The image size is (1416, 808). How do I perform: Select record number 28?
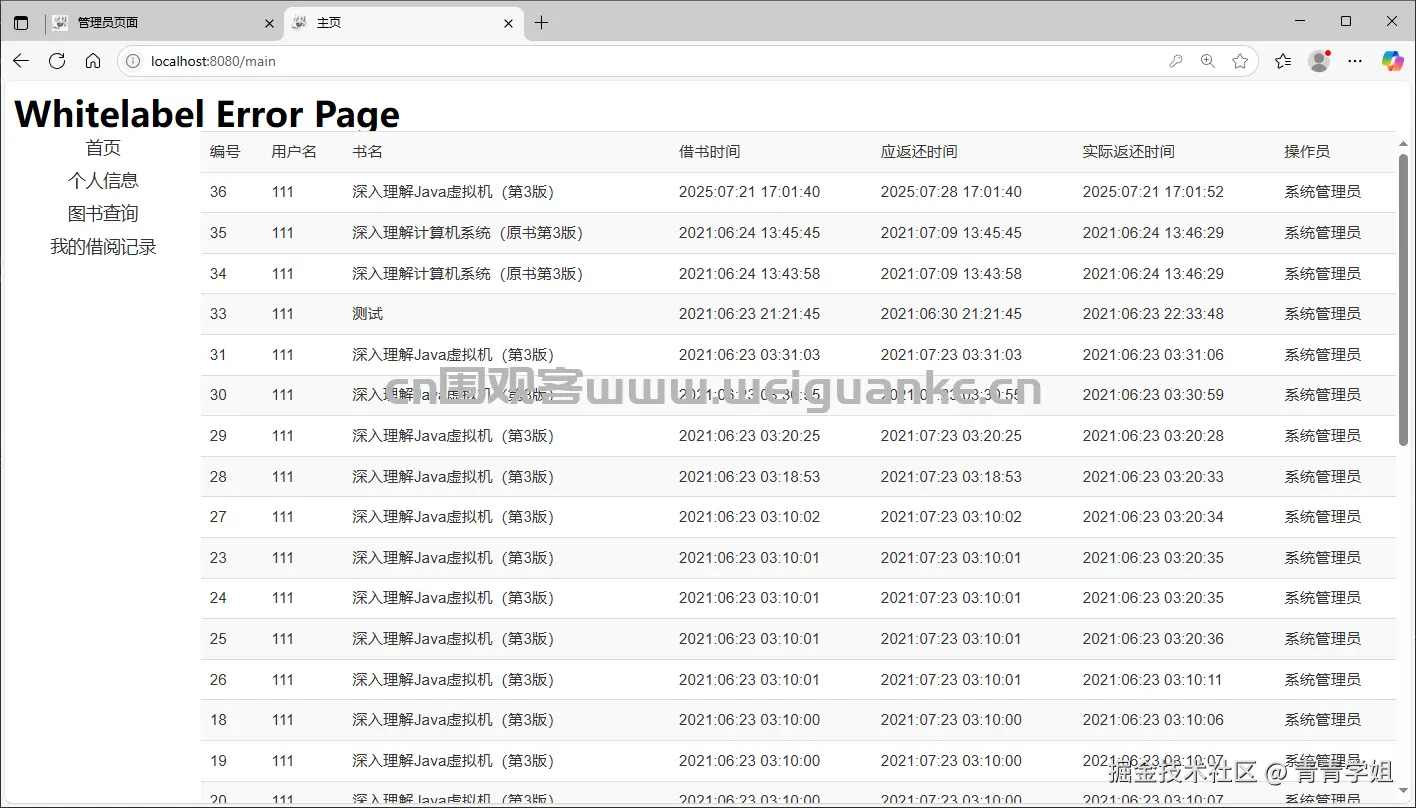pos(218,477)
